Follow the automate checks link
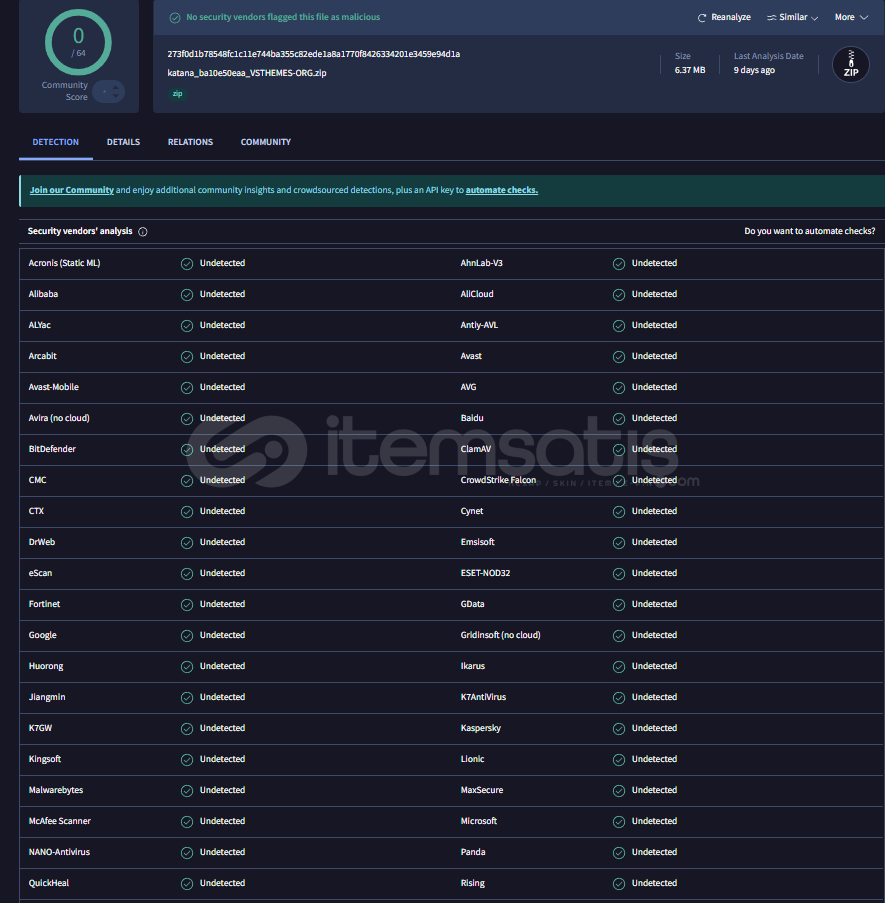The width and height of the screenshot is (885, 903). pos(502,190)
